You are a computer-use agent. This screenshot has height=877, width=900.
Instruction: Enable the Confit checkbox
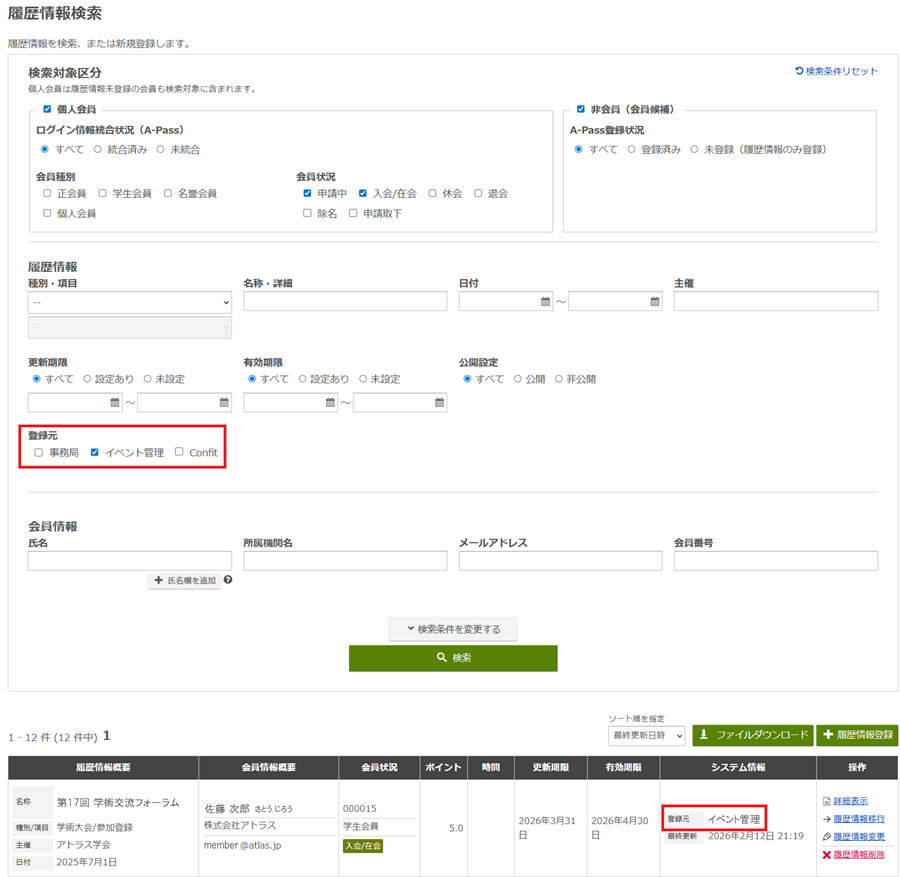pyautogui.click(x=179, y=452)
